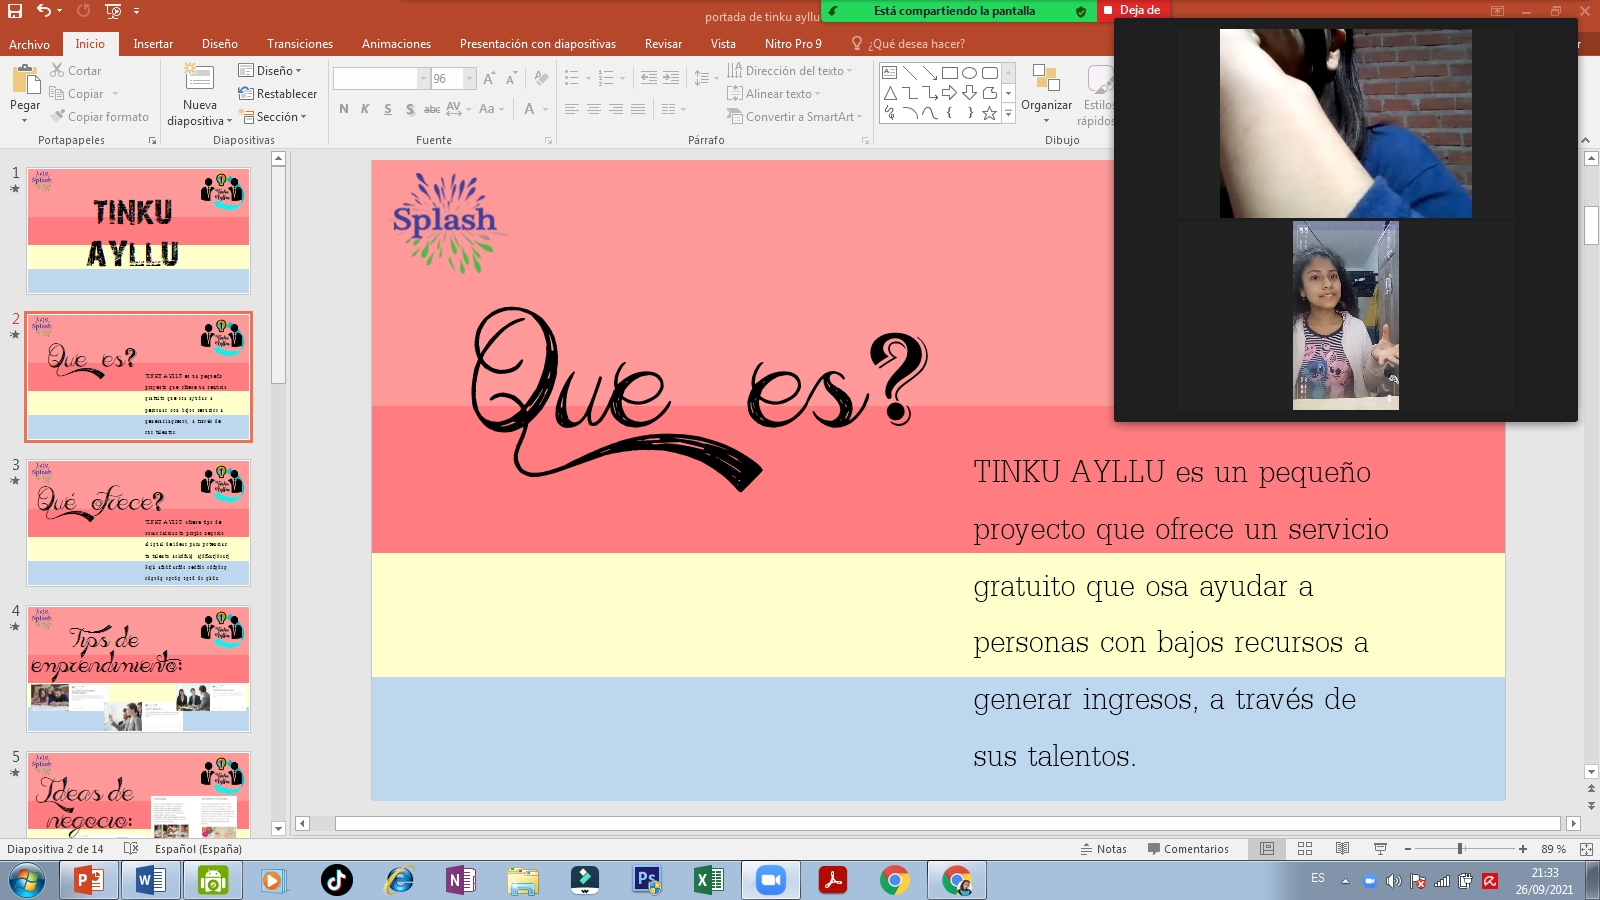Fit slide to current window icon
Screen dimensions: 1600x900
(1586, 849)
